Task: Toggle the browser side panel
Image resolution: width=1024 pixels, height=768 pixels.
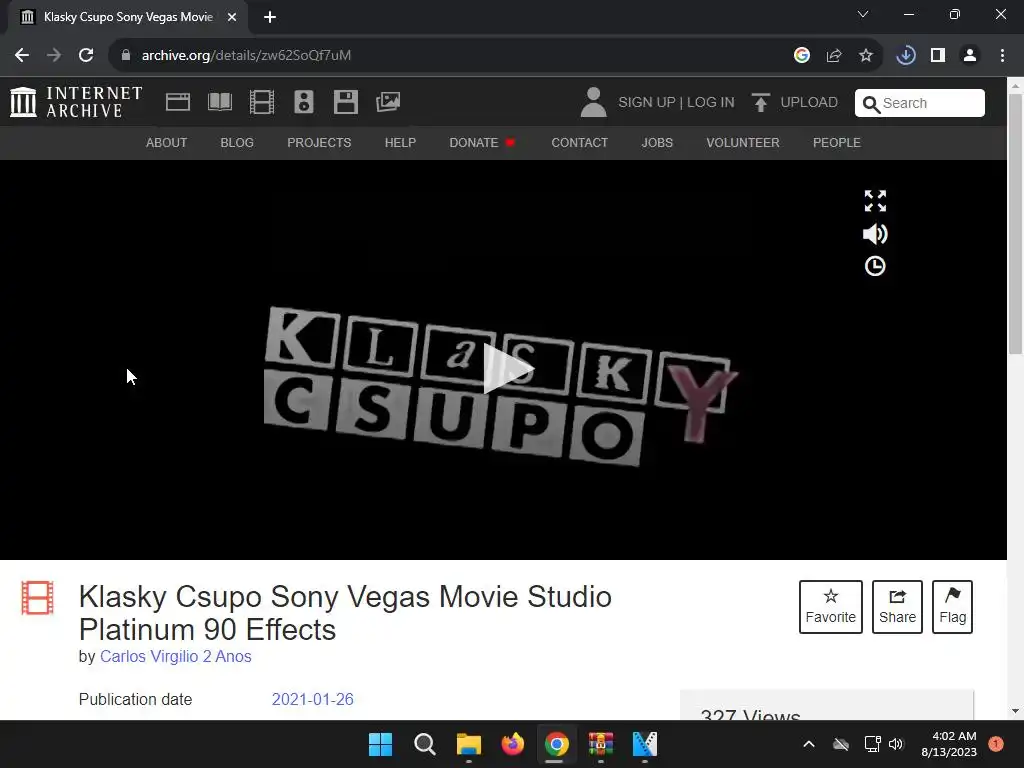Action: (938, 56)
